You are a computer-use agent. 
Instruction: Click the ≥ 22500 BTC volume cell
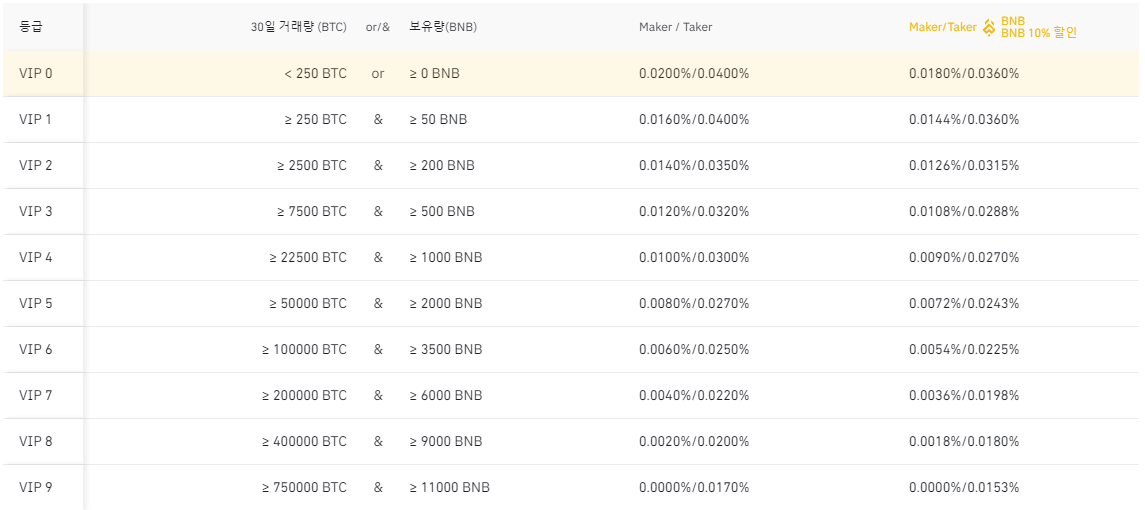pyautogui.click(x=308, y=257)
